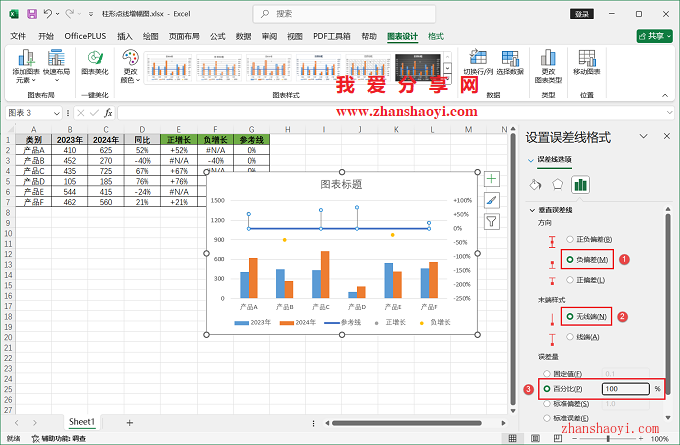Screen dimensions: 680x445
Task: Open the File menu tab
Action: pos(18,36)
